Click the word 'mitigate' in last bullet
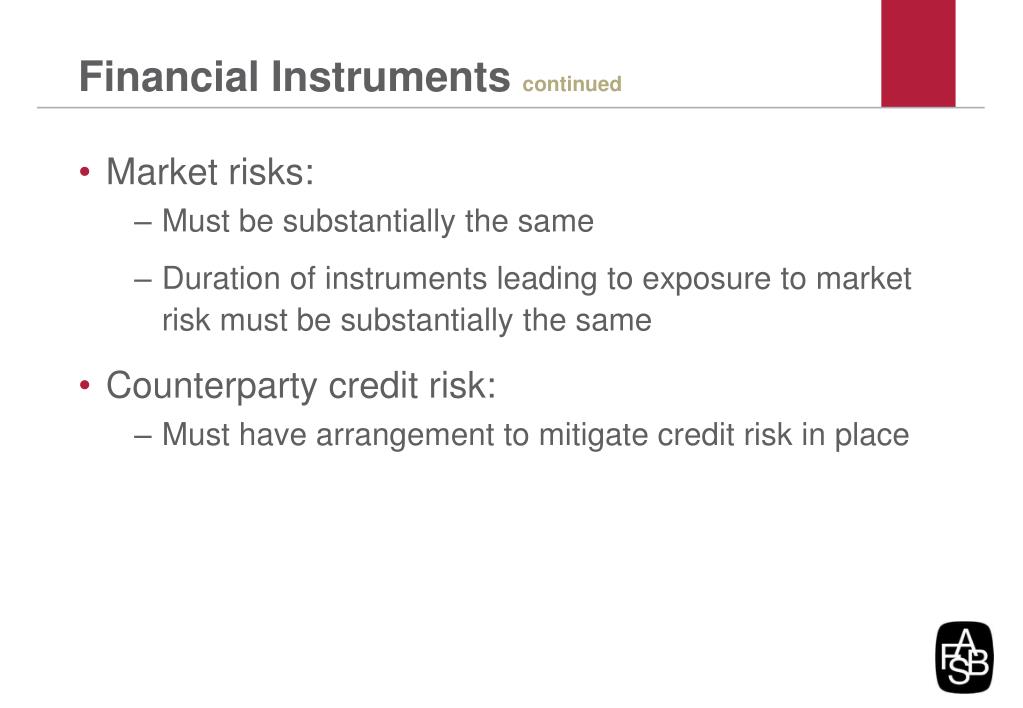The height and width of the screenshot is (708, 1023). (x=594, y=436)
